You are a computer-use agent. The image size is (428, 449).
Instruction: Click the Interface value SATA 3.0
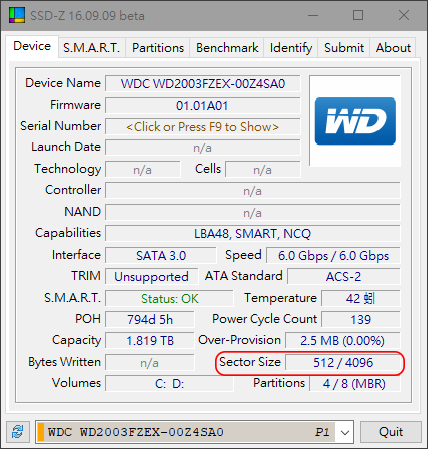pos(161,256)
